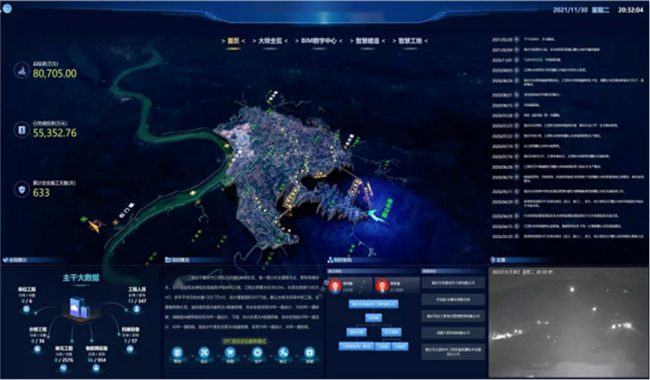This screenshot has width=650, height=380.
Task: Click the widest bottom-row organization chart box
Action: point(356,346)
